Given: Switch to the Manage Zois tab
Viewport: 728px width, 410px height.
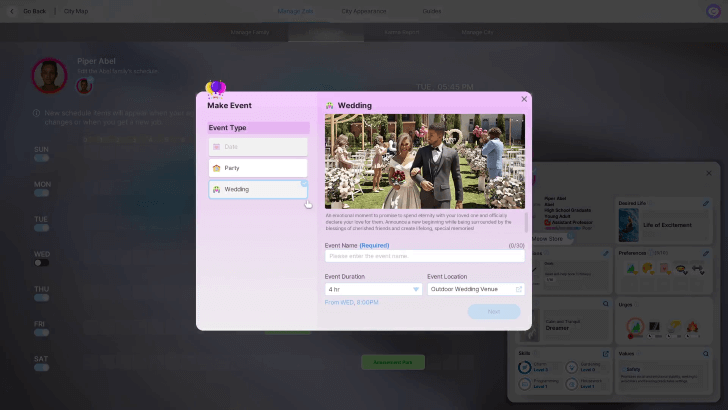Looking at the screenshot, I should 295,11.
